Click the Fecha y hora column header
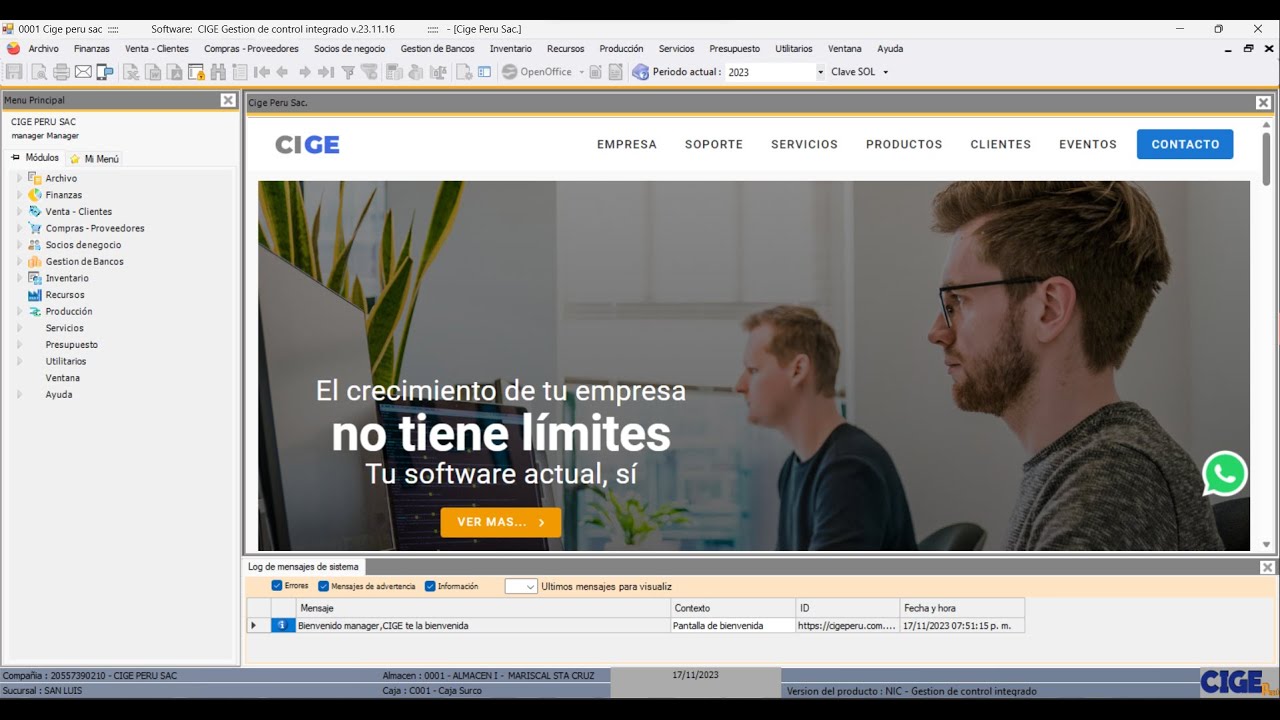The image size is (1280, 720). (x=962, y=608)
